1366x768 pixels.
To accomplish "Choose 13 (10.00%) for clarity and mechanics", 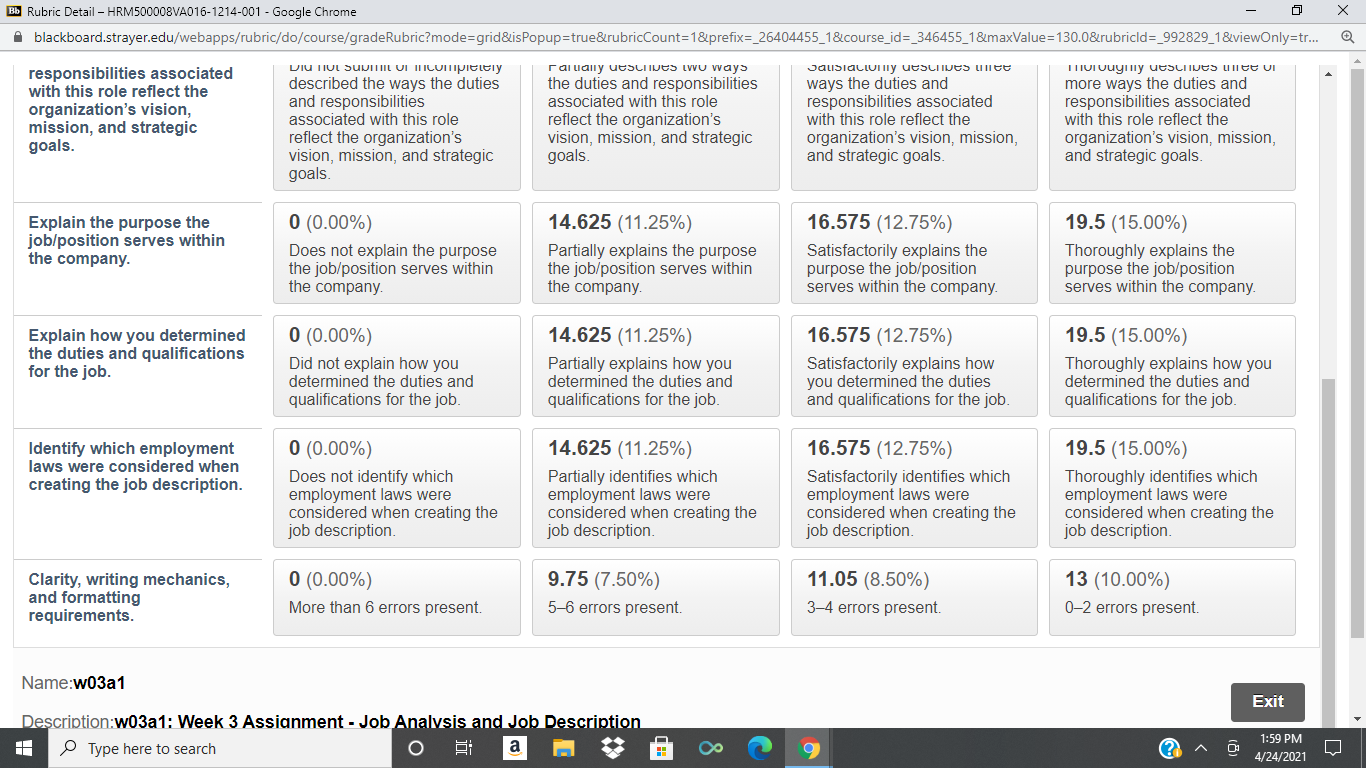I will click(x=1172, y=597).
